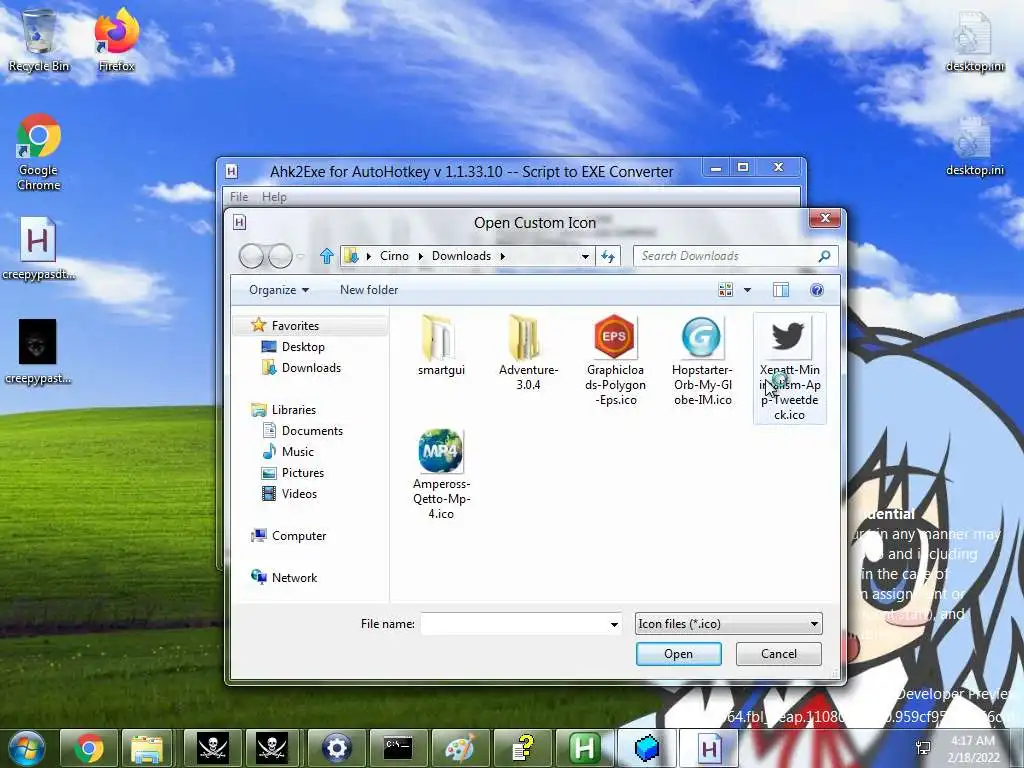This screenshot has width=1024, height=768.
Task: Open the File menu in Ahk2Exe
Action: (238, 197)
